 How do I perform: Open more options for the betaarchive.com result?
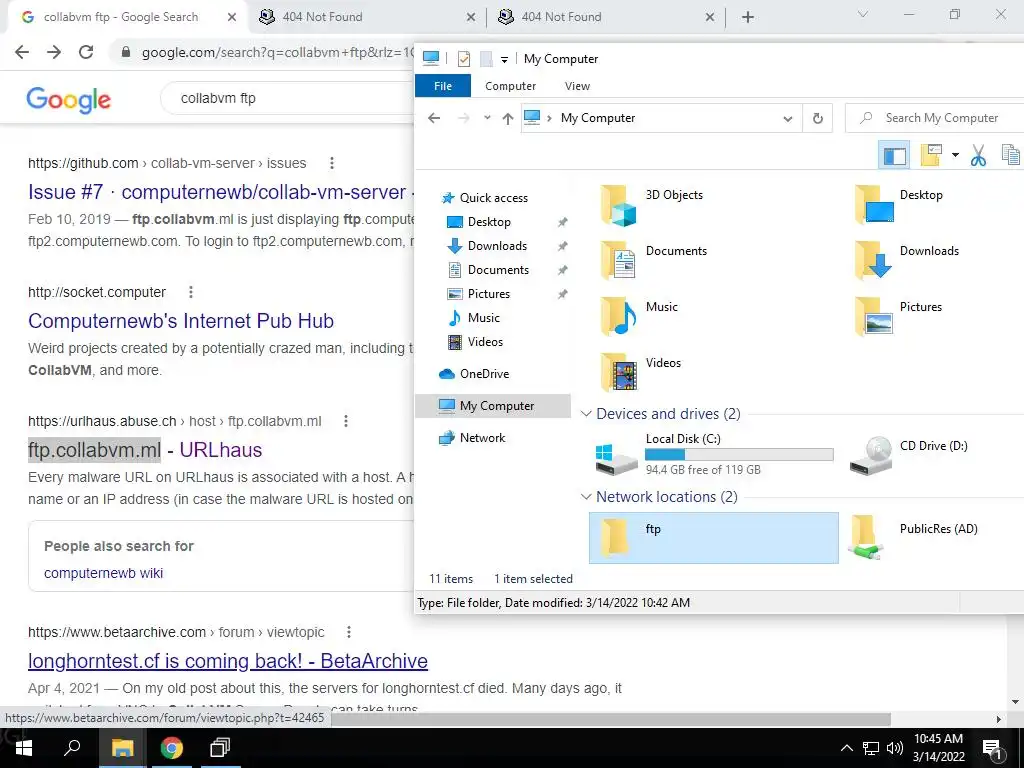click(x=349, y=632)
